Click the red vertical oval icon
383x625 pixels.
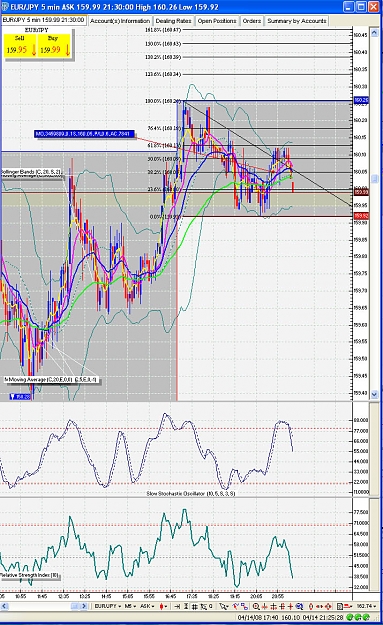coord(311,606)
